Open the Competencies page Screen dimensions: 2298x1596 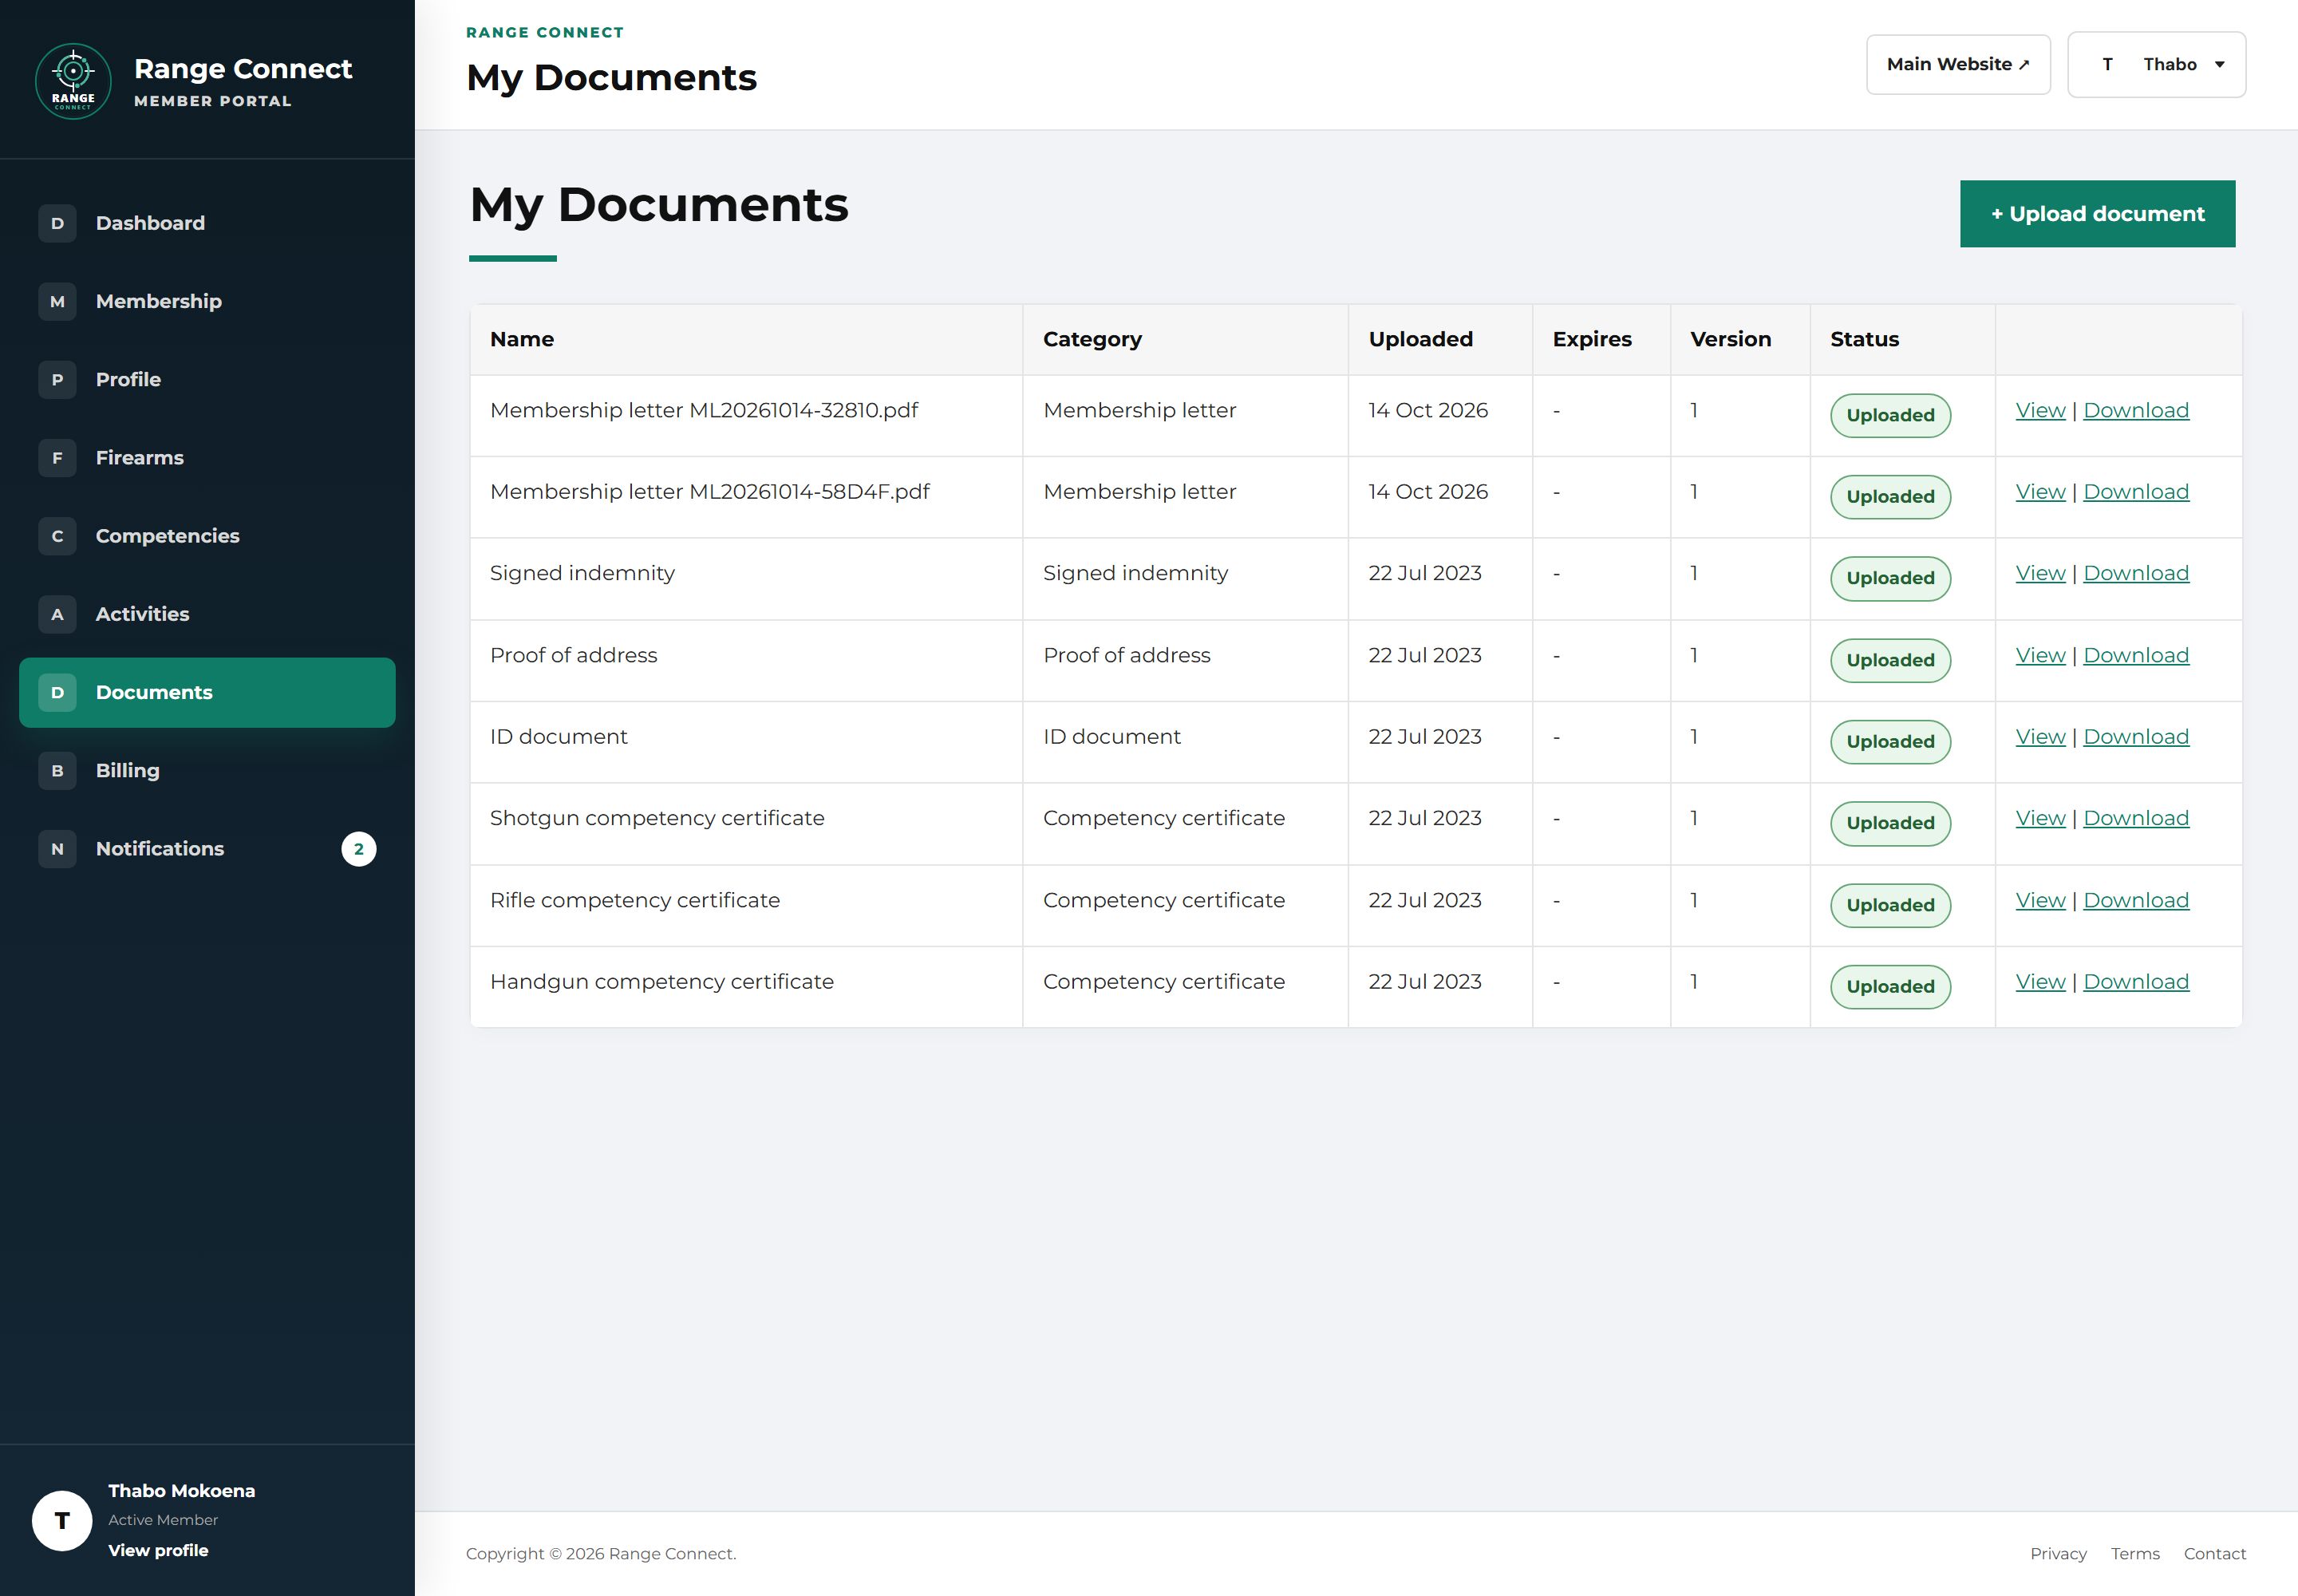pos(207,536)
